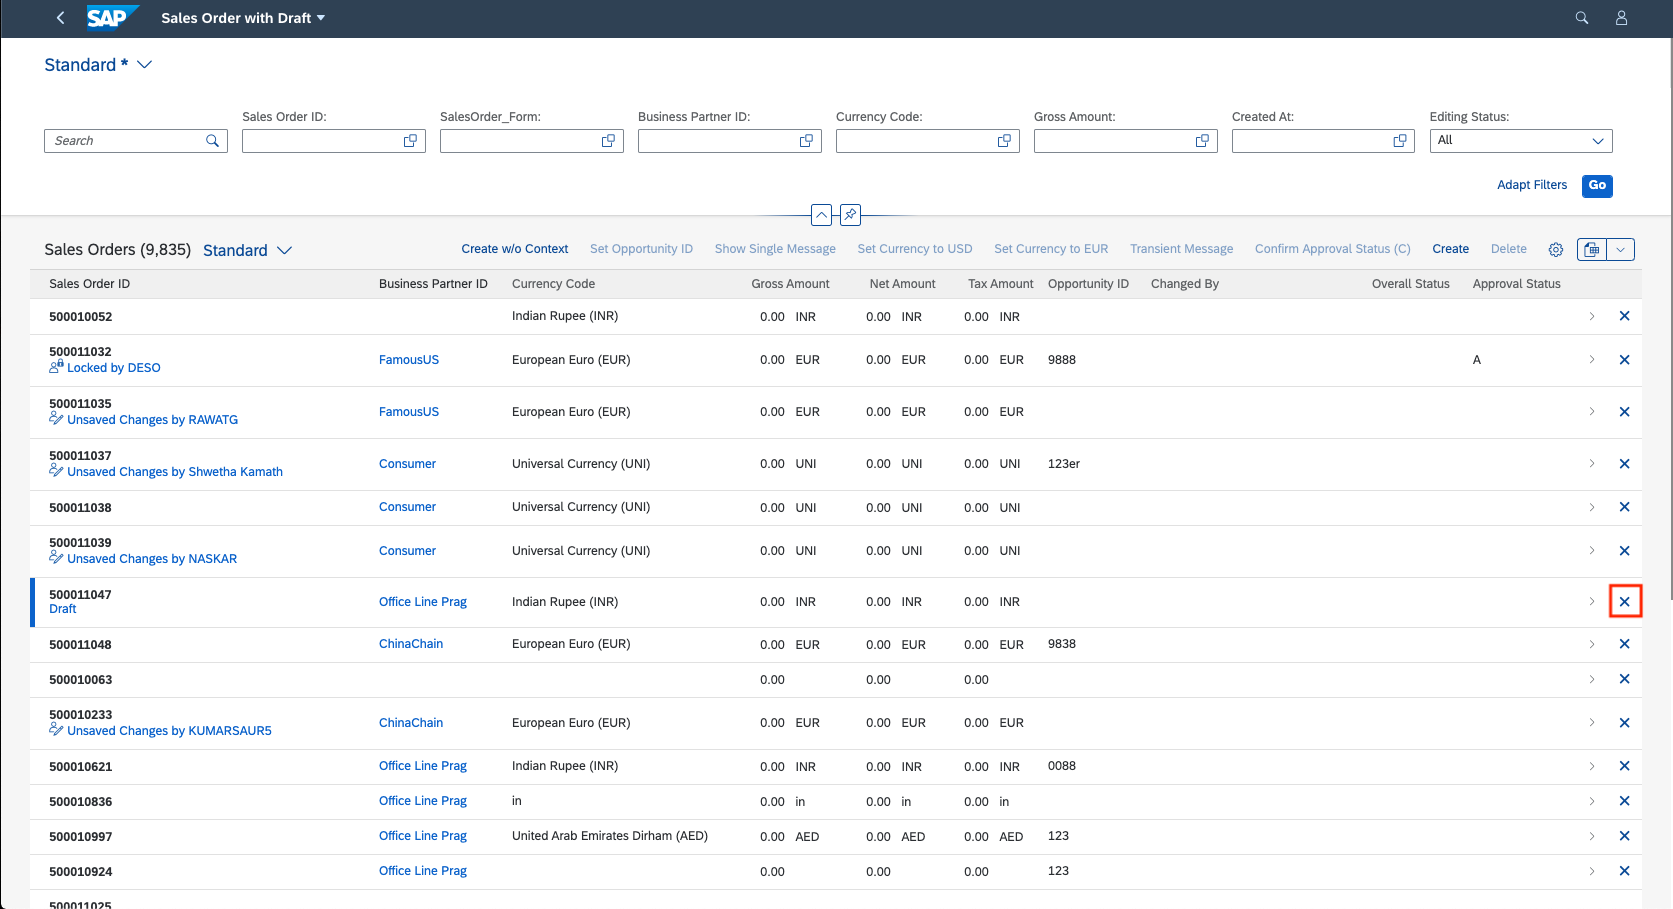Open the search icon in top bar
Image resolution: width=1673 pixels, height=909 pixels.
click(1582, 18)
